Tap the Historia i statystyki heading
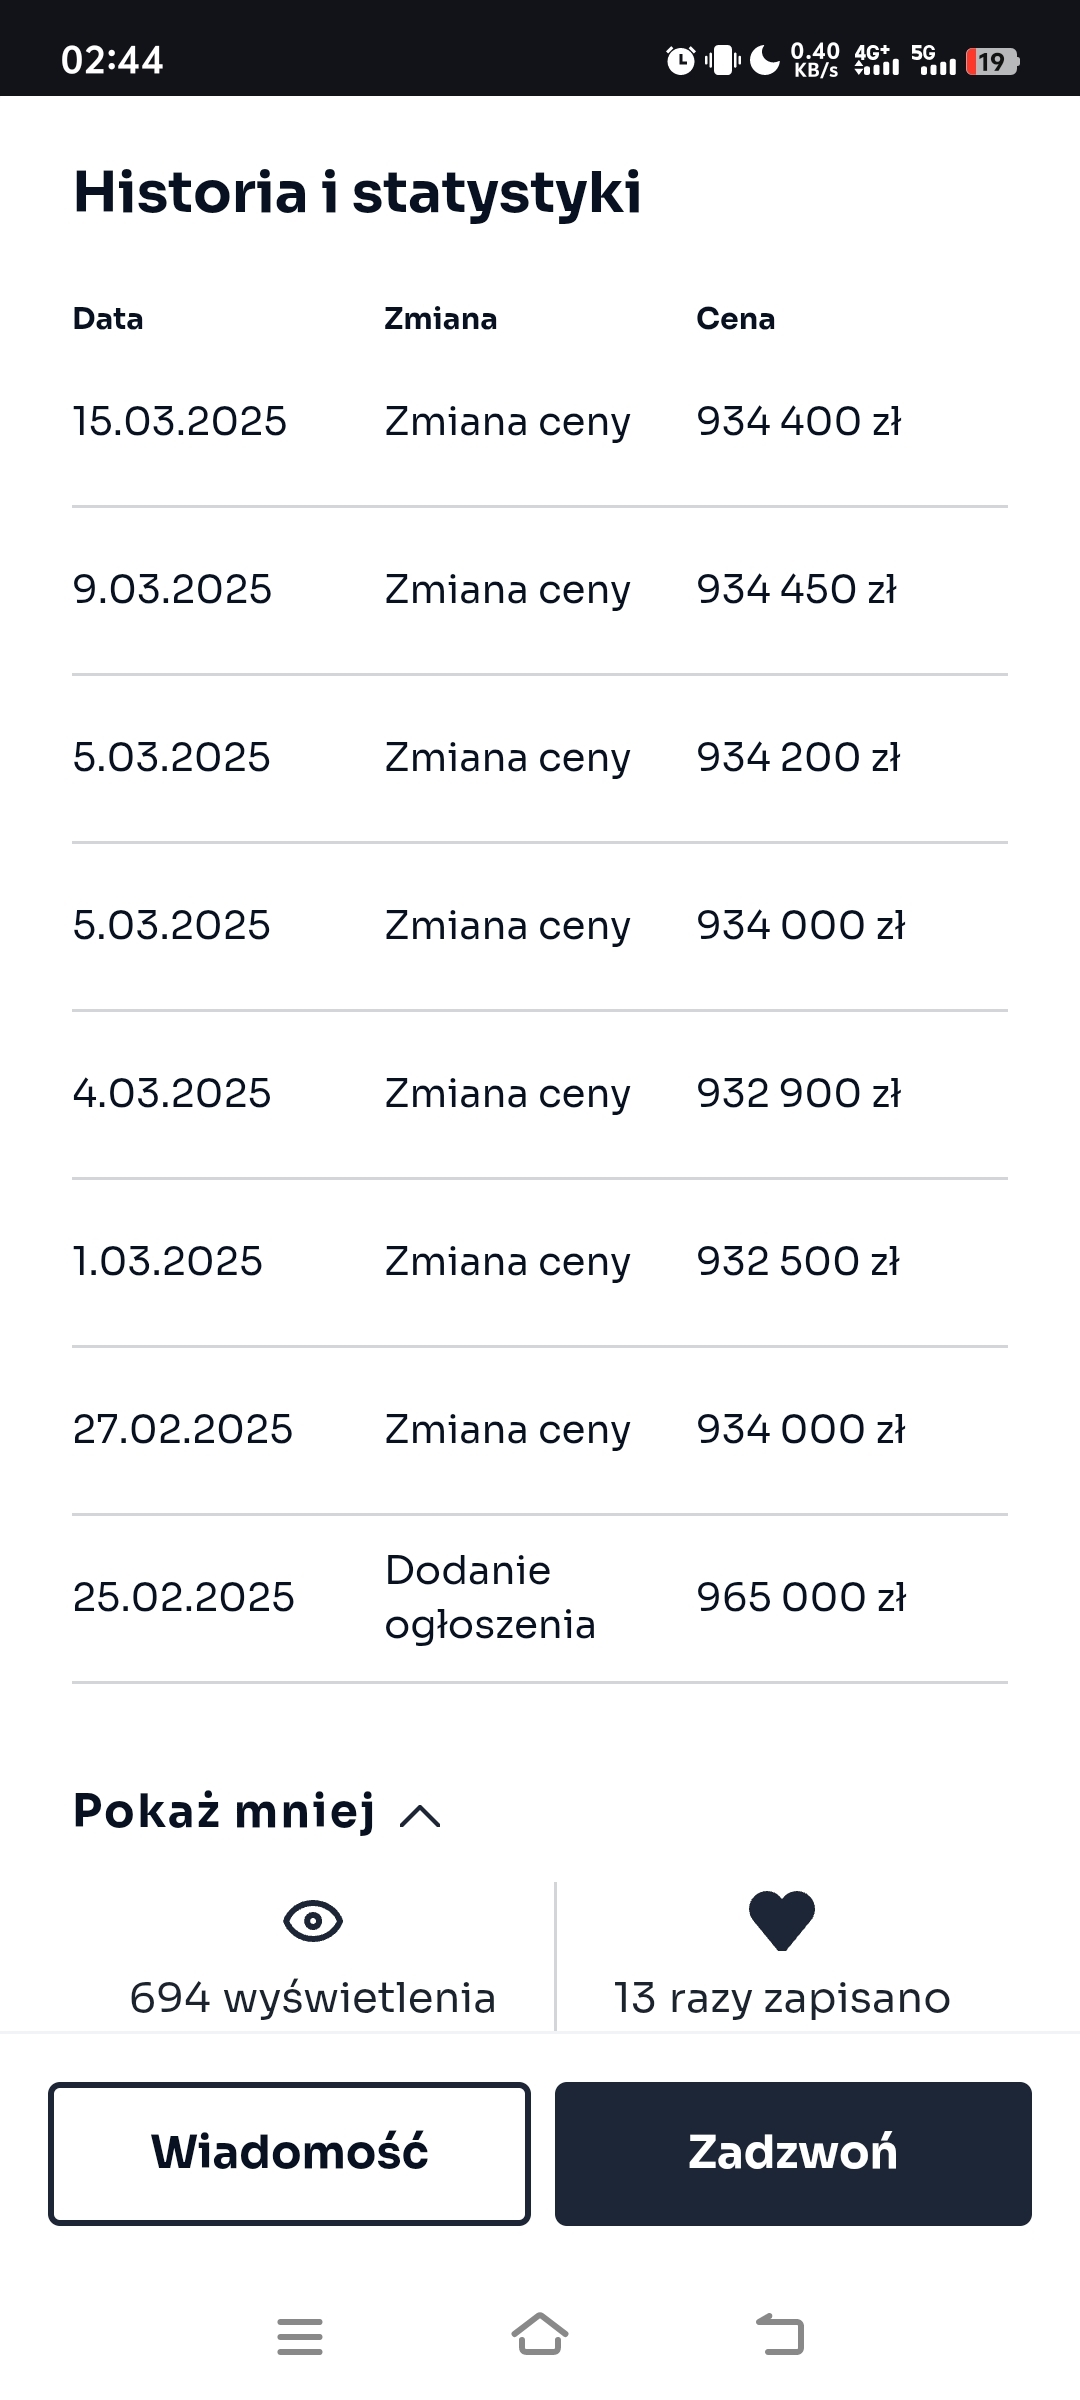Viewport: 1080px width, 2400px height. (357, 192)
